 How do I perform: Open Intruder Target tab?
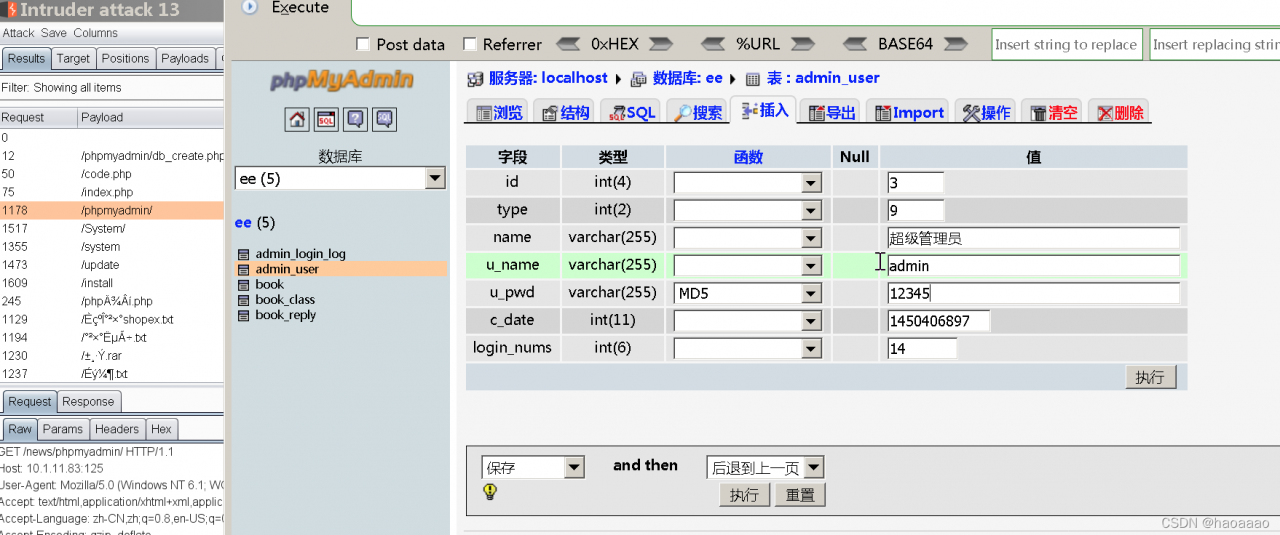pos(73,59)
